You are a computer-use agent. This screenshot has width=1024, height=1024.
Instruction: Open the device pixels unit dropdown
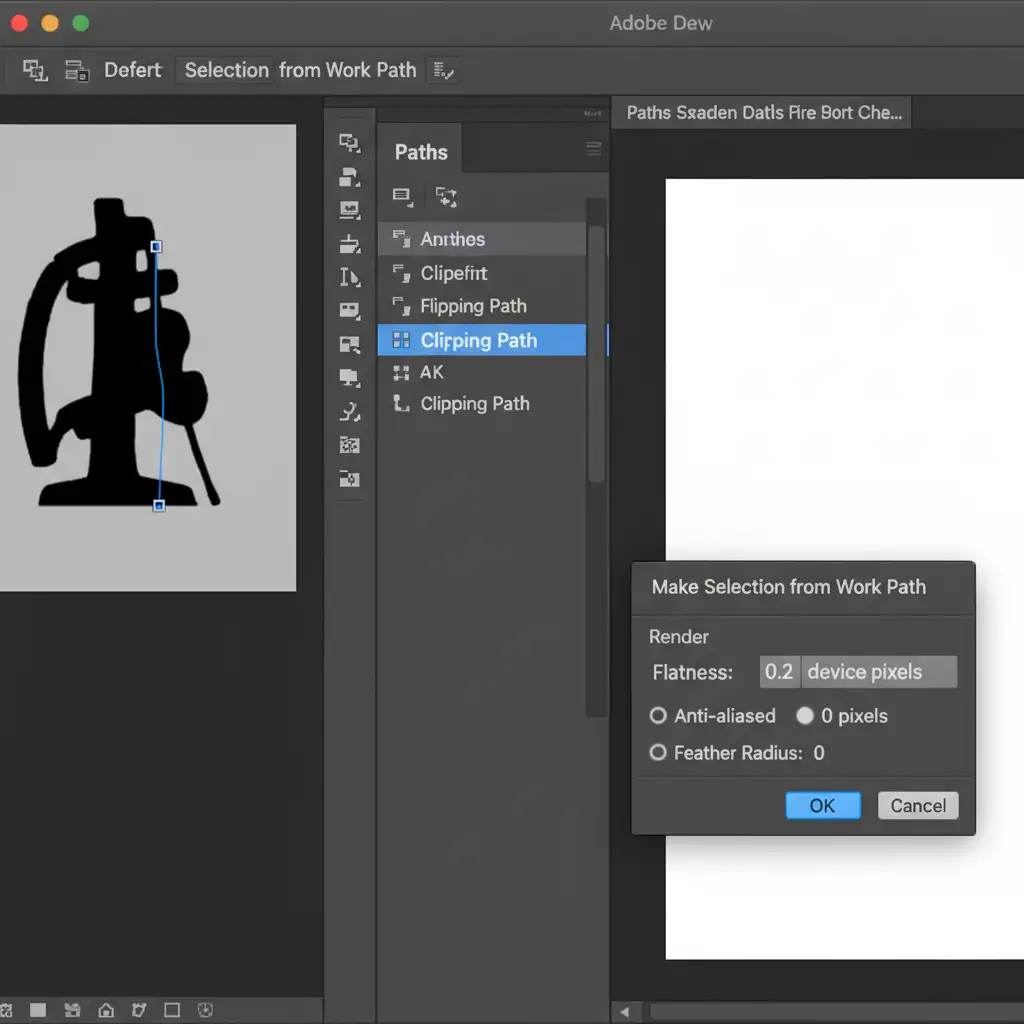(x=878, y=672)
